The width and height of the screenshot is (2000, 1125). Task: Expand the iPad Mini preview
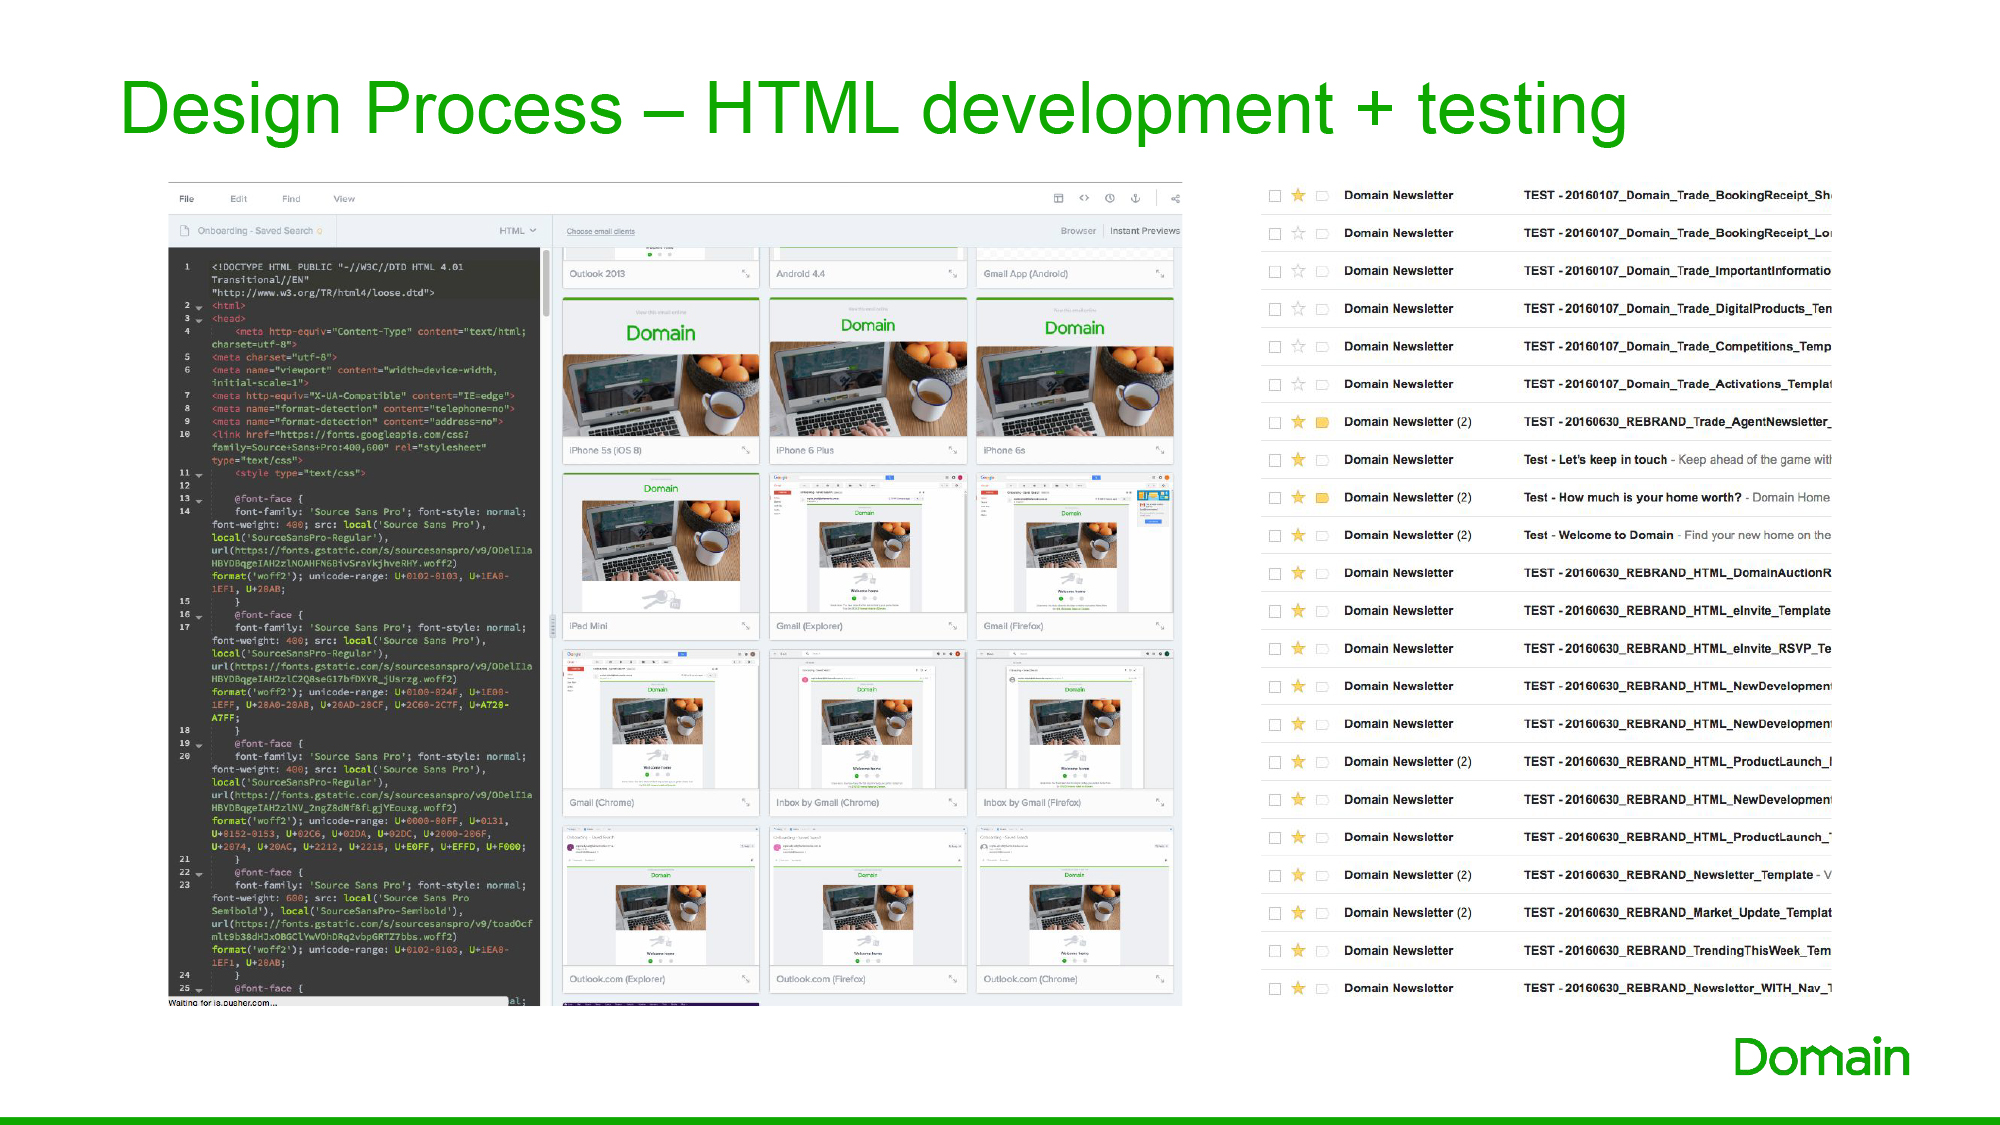(x=745, y=626)
